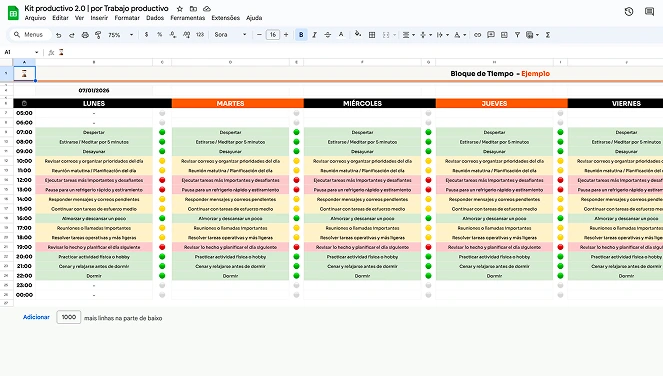The image size is (663, 376).
Task: Activate the paint format tool
Action: coord(98,35)
